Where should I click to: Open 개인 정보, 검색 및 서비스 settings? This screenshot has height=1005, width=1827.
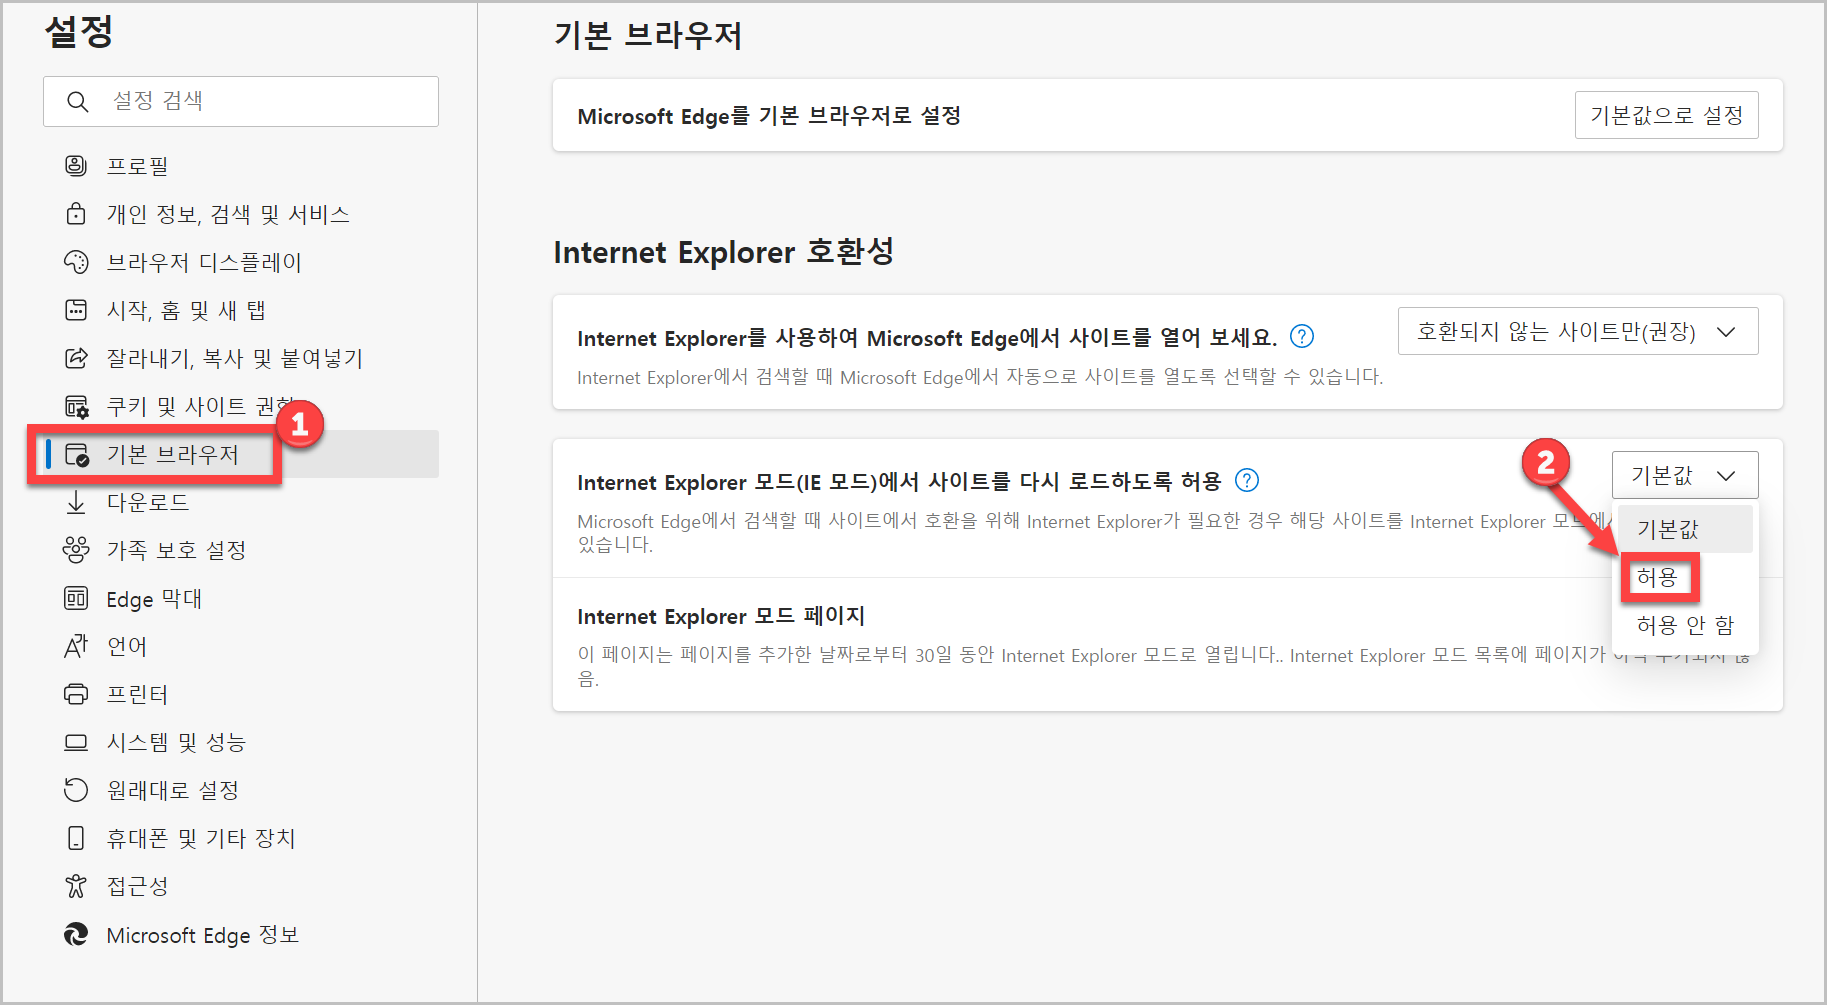241,214
